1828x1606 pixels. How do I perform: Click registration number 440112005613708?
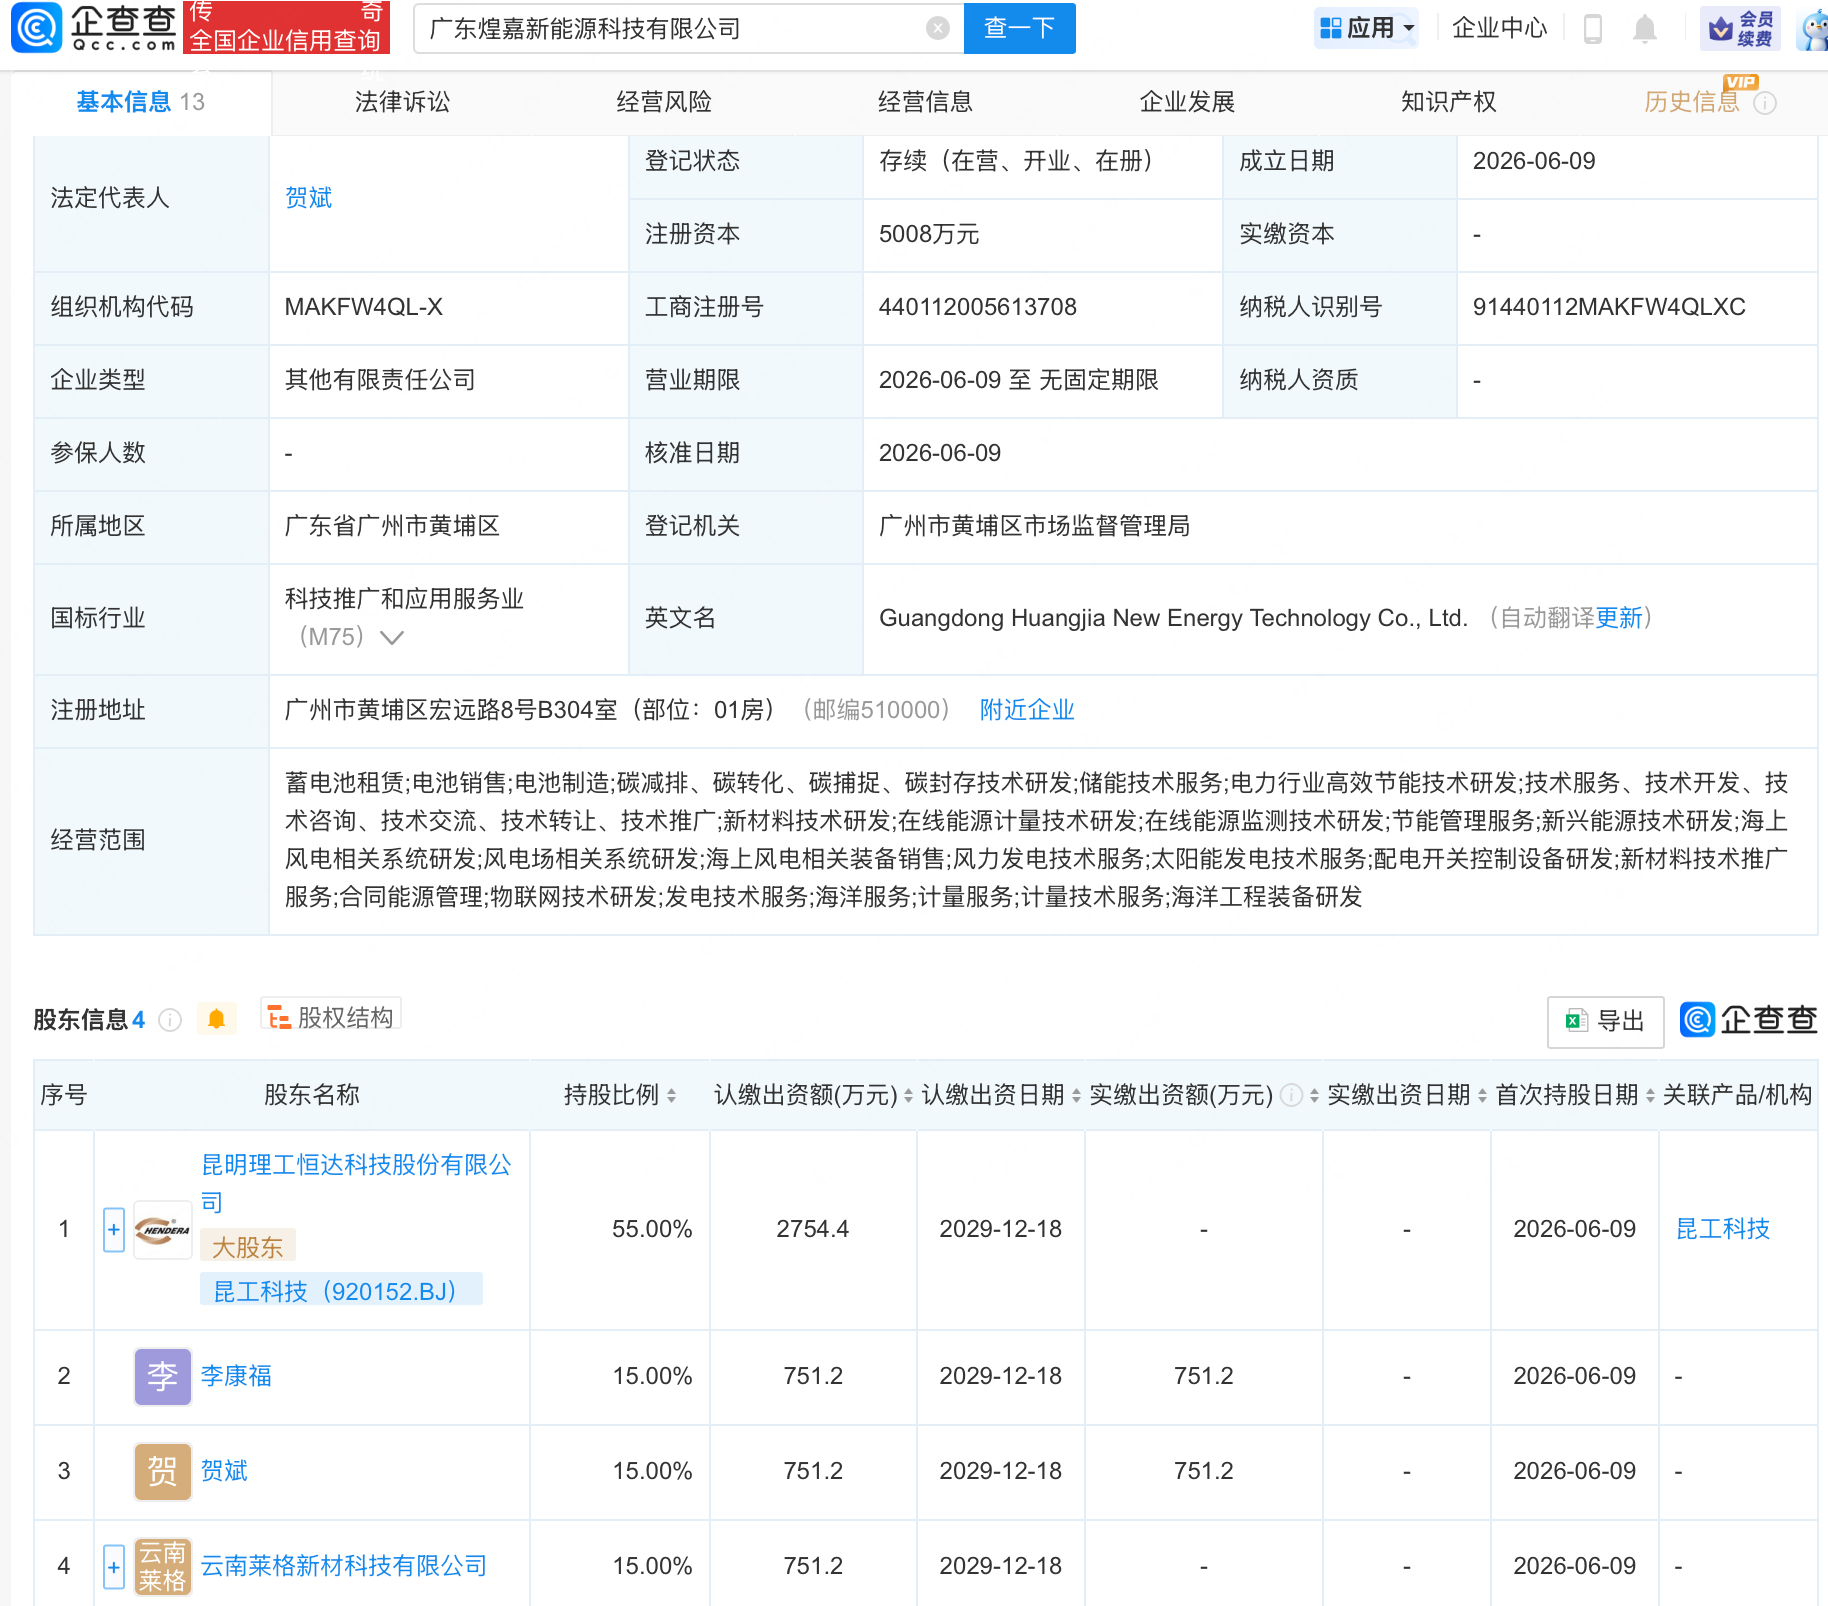coord(978,307)
